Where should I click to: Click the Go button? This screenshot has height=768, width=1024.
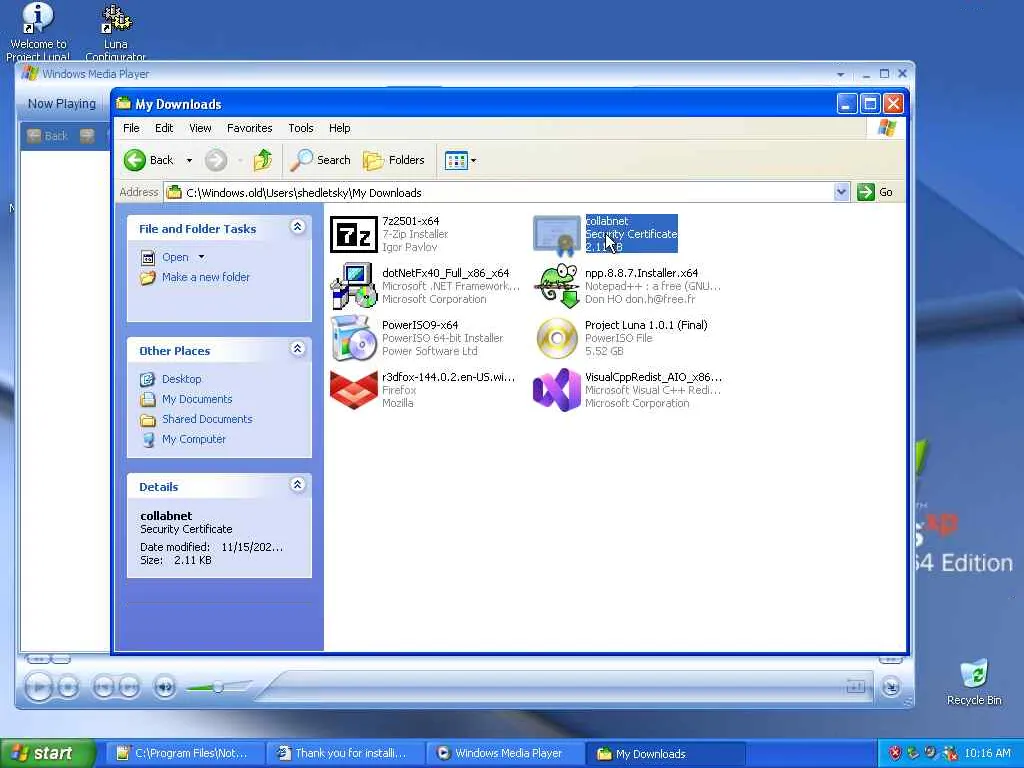pos(875,192)
